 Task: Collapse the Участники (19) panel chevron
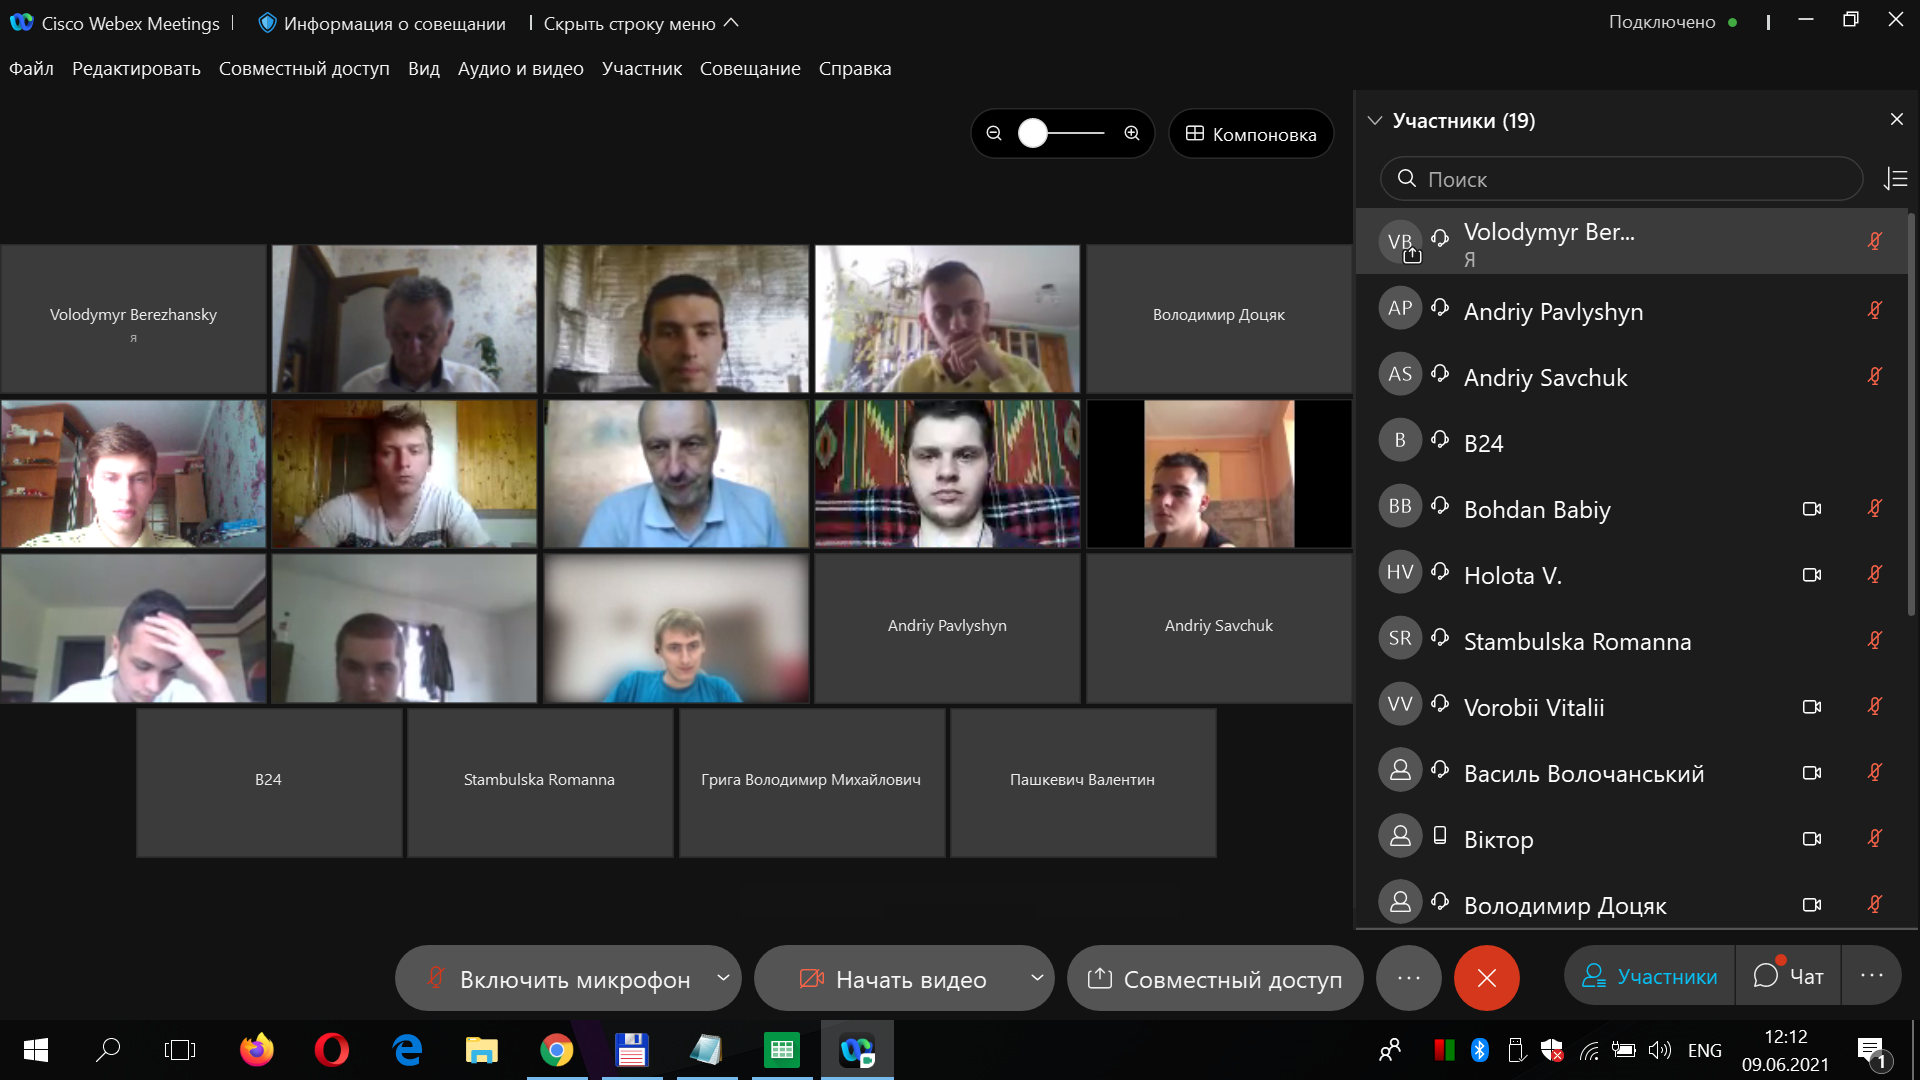tap(1375, 120)
